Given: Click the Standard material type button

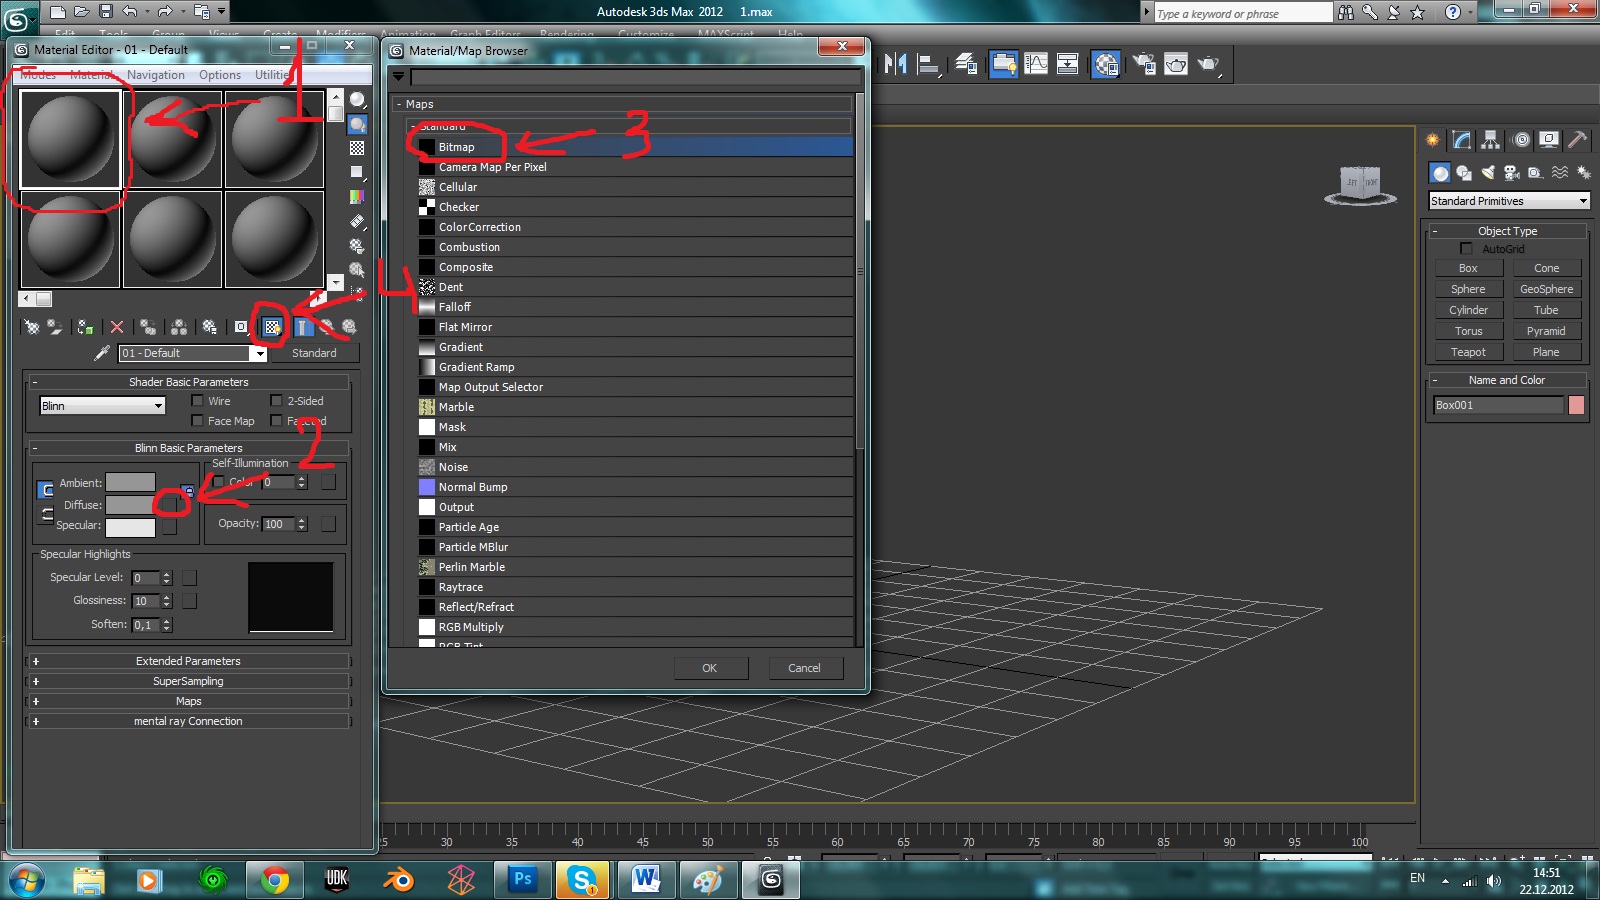Looking at the screenshot, I should click(314, 353).
